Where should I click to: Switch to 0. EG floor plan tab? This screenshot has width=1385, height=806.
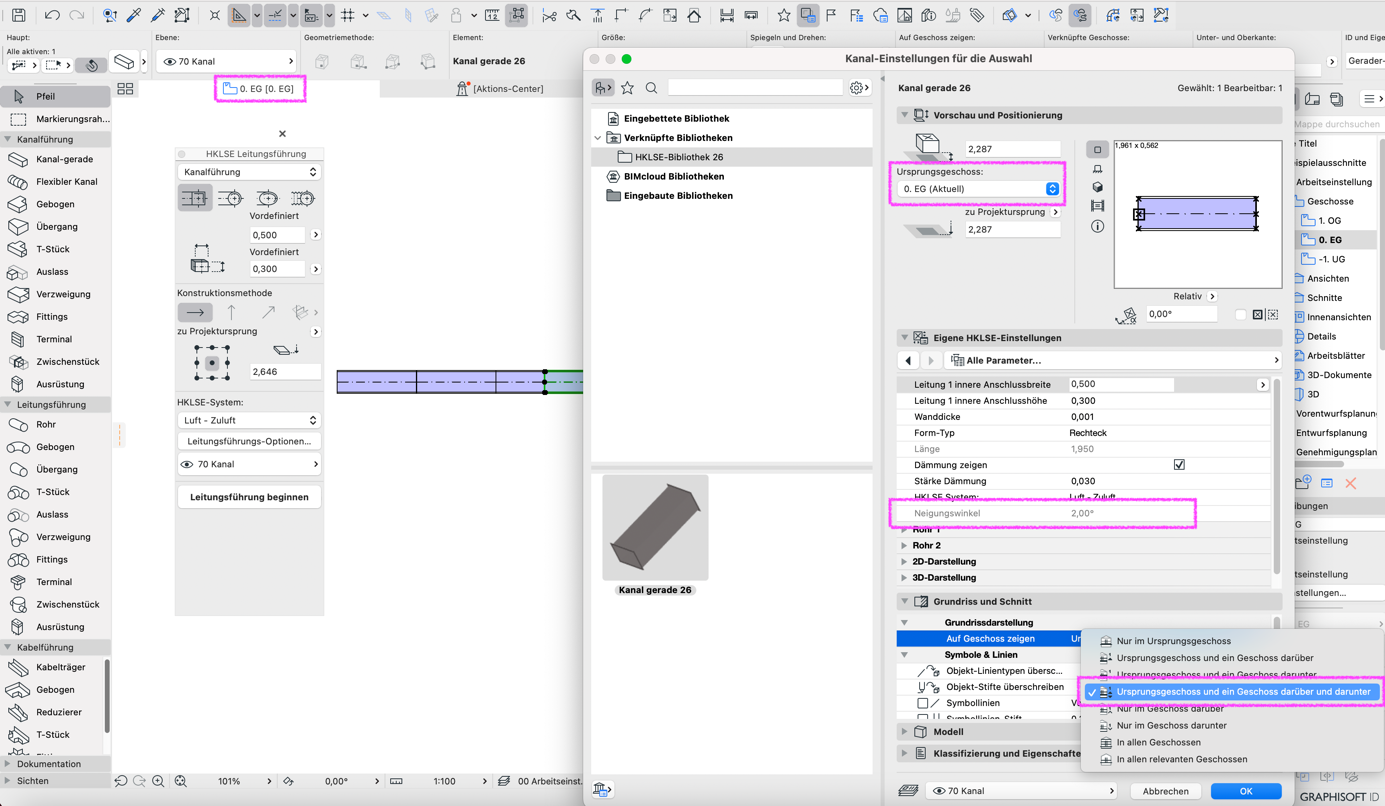click(x=260, y=89)
